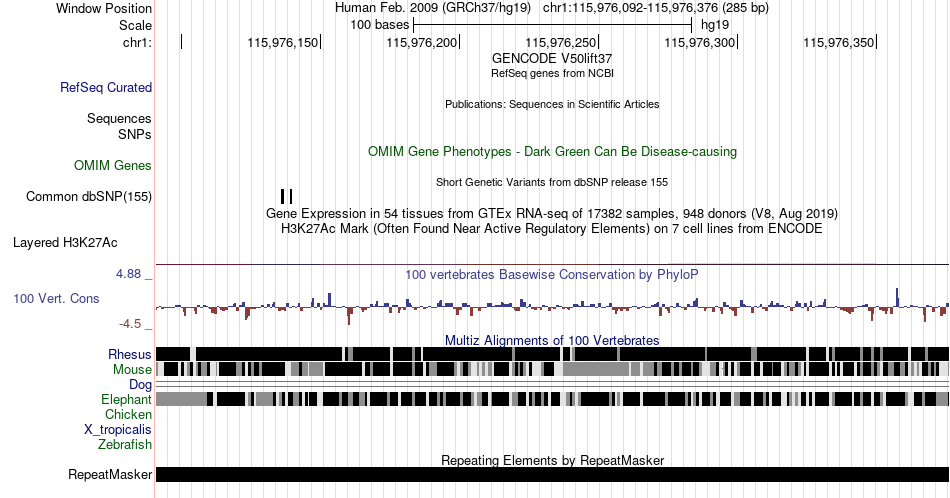This screenshot has width=950, height=498.
Task: Click the second dbSNP variant tick mark
Action: pos(291,196)
